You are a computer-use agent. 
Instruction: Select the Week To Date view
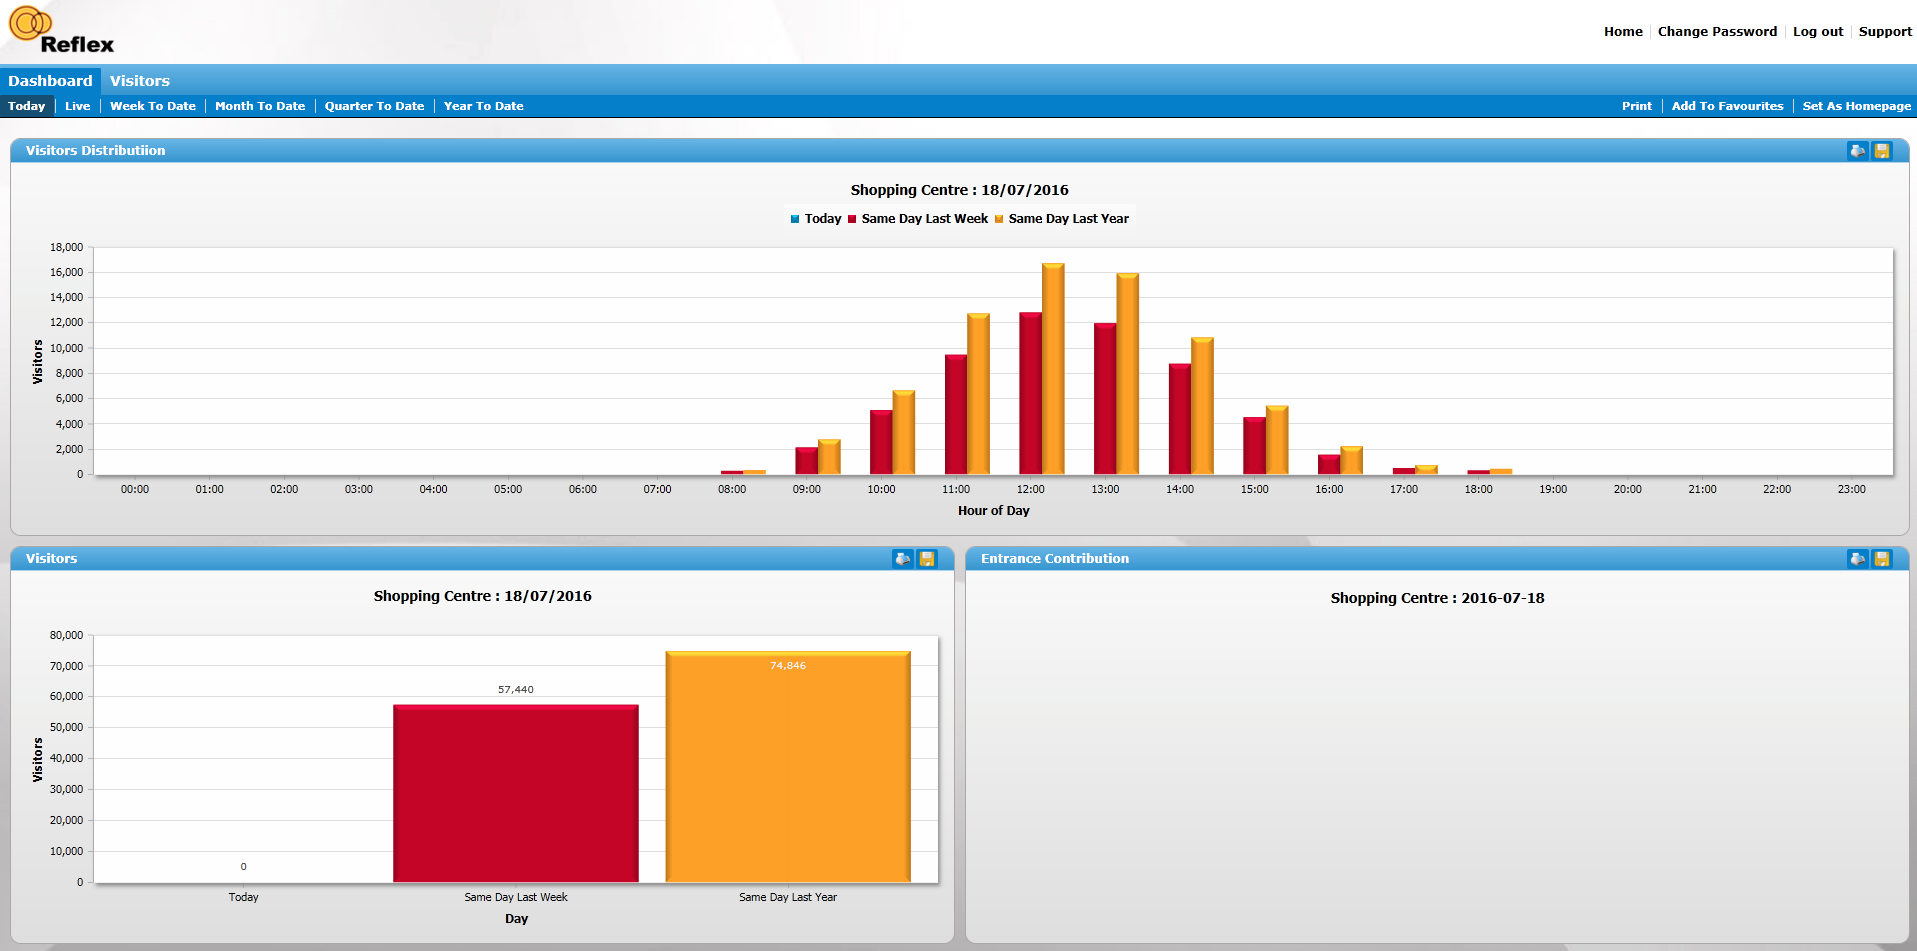tap(152, 106)
